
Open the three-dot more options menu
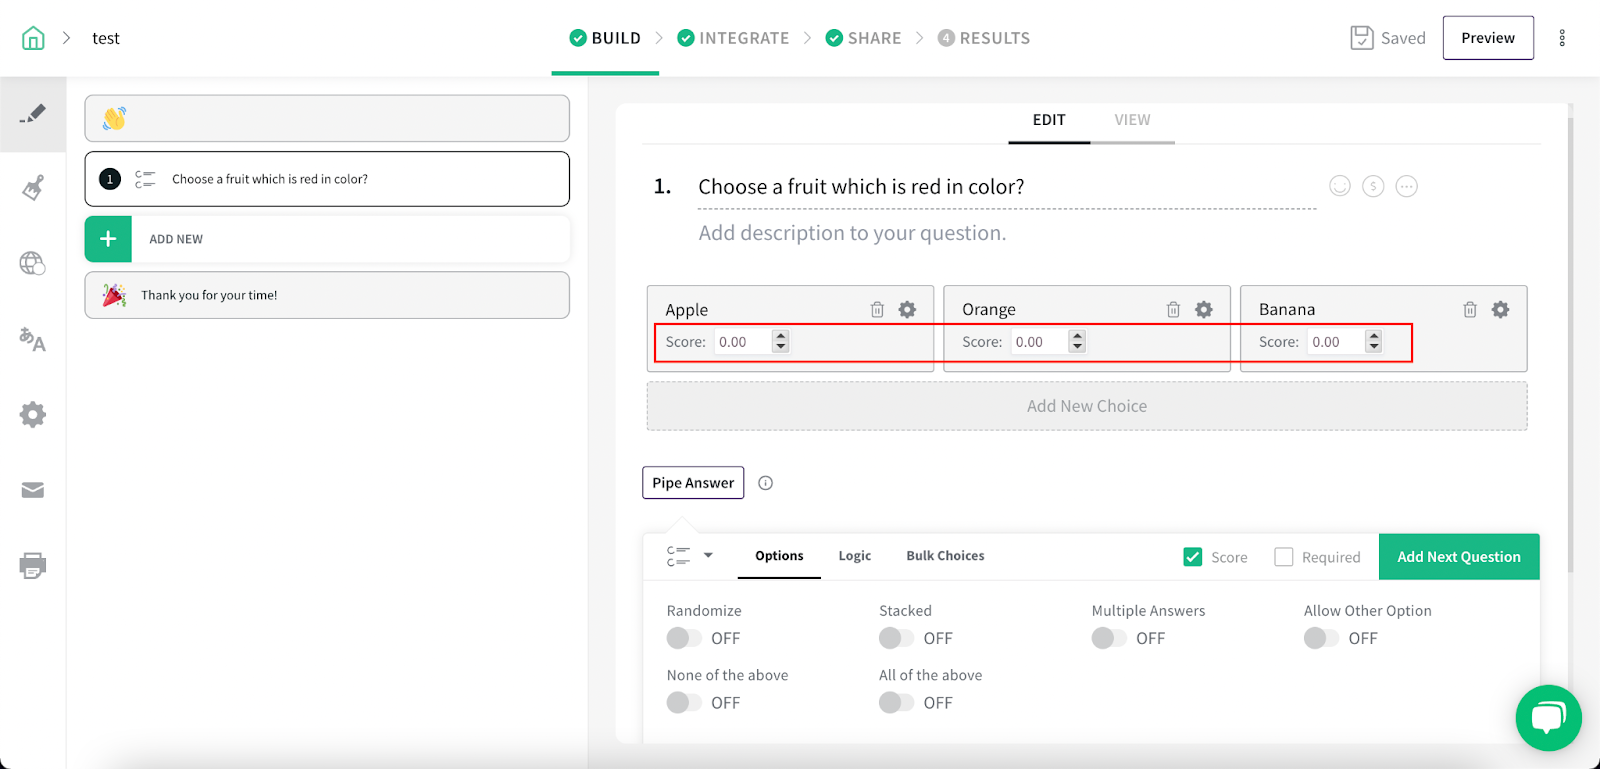tap(1562, 38)
